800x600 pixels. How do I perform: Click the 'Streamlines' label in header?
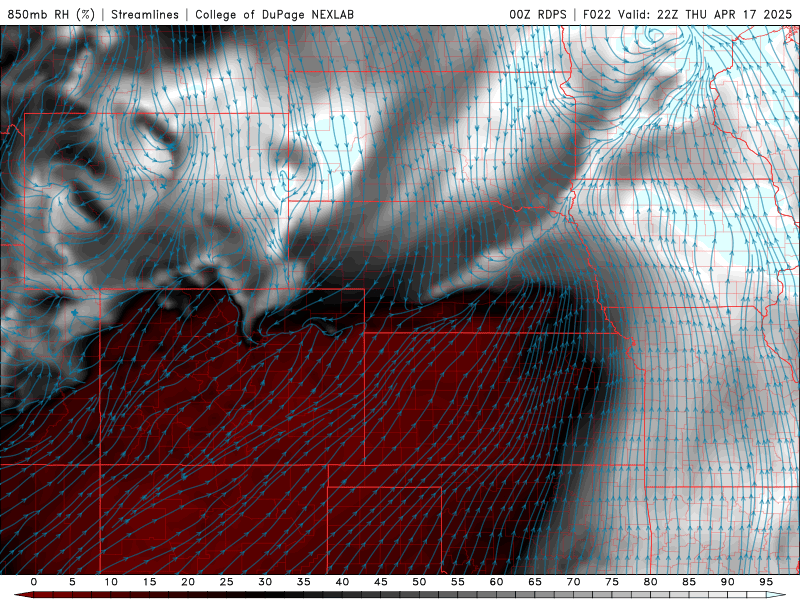click(145, 14)
